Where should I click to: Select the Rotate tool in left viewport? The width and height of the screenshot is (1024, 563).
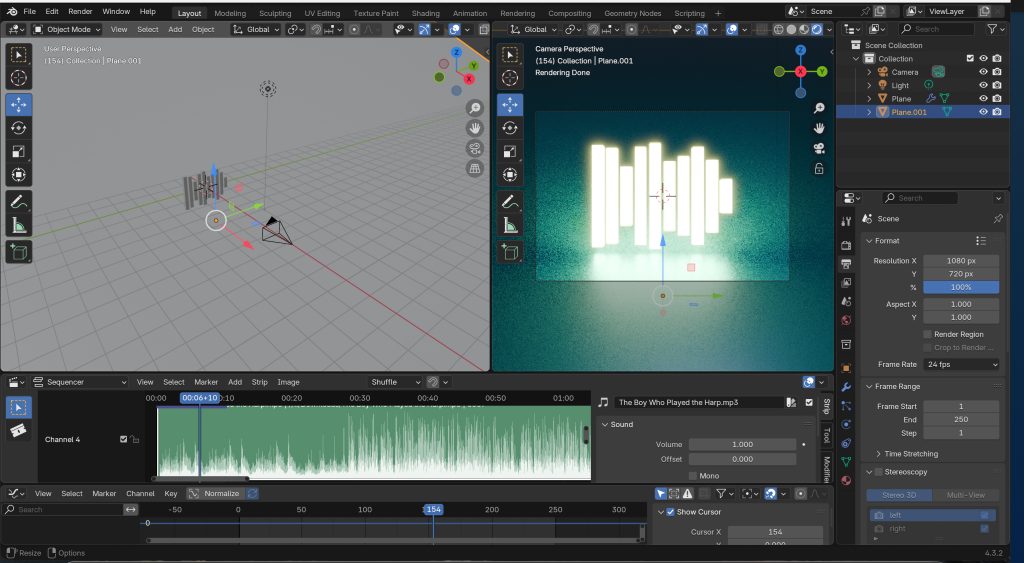tap(19, 128)
